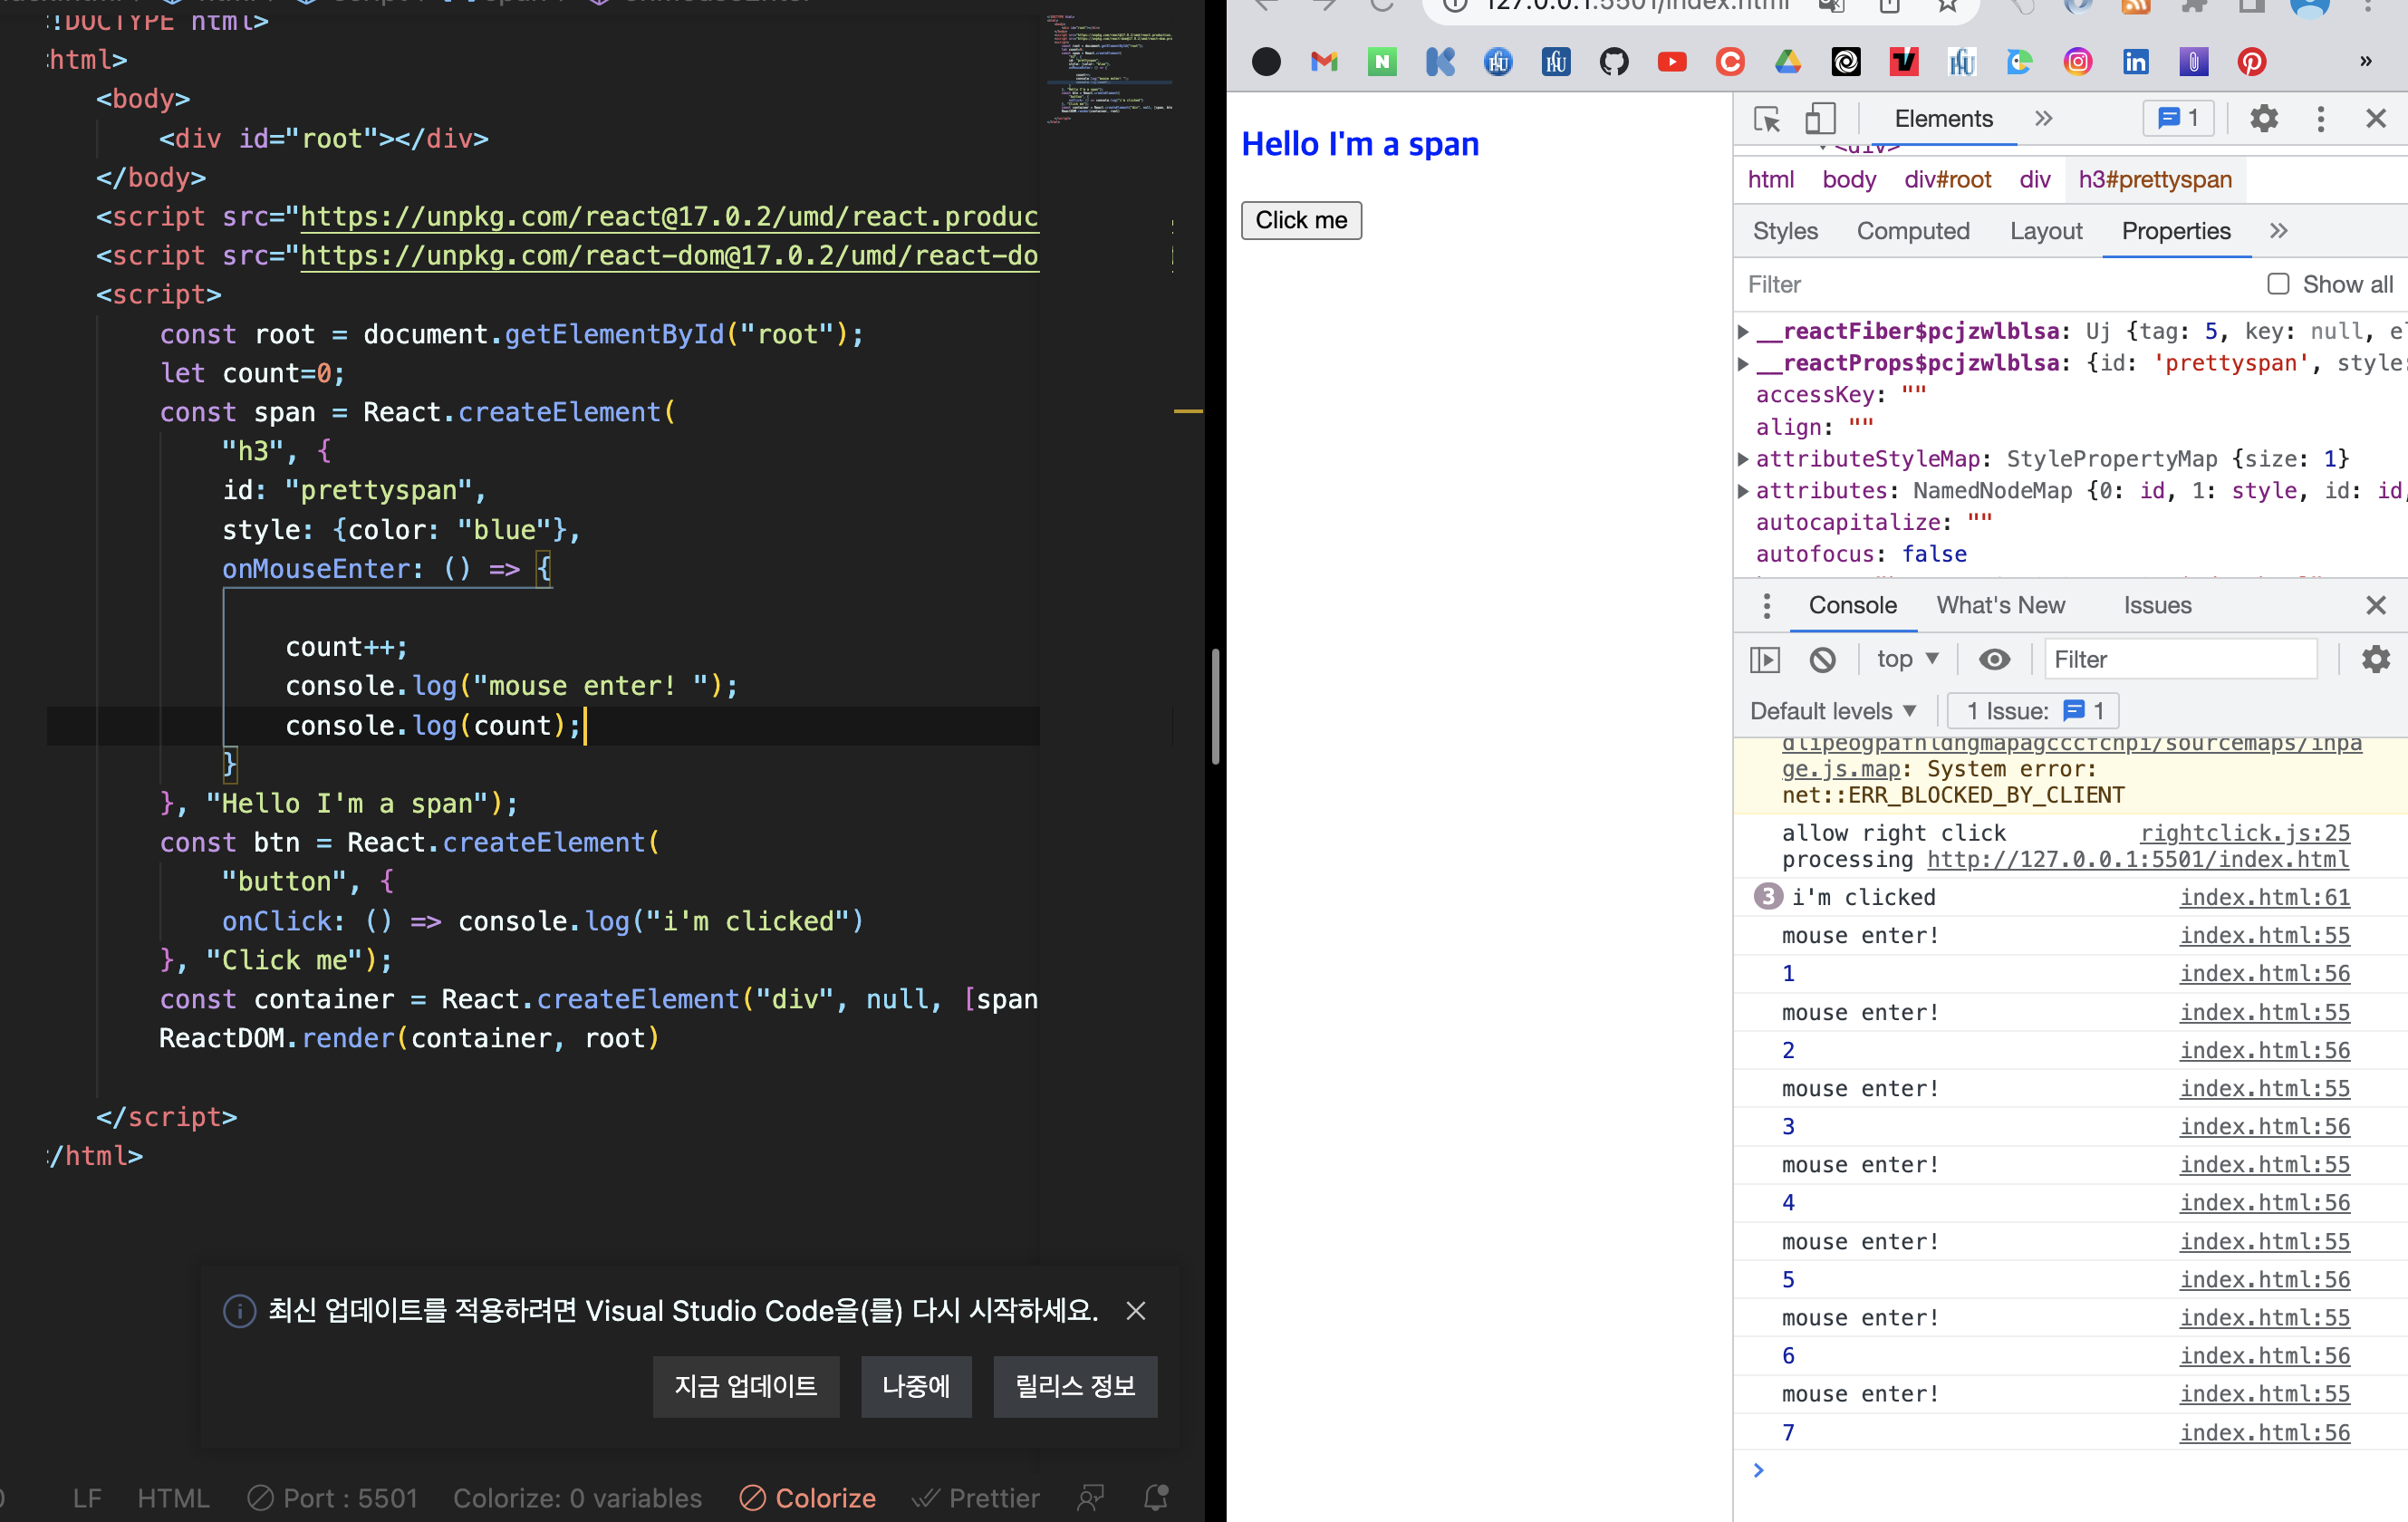Image resolution: width=2408 pixels, height=1522 pixels.
Task: Open the Default levels dropdown
Action: pyautogui.click(x=1832, y=711)
